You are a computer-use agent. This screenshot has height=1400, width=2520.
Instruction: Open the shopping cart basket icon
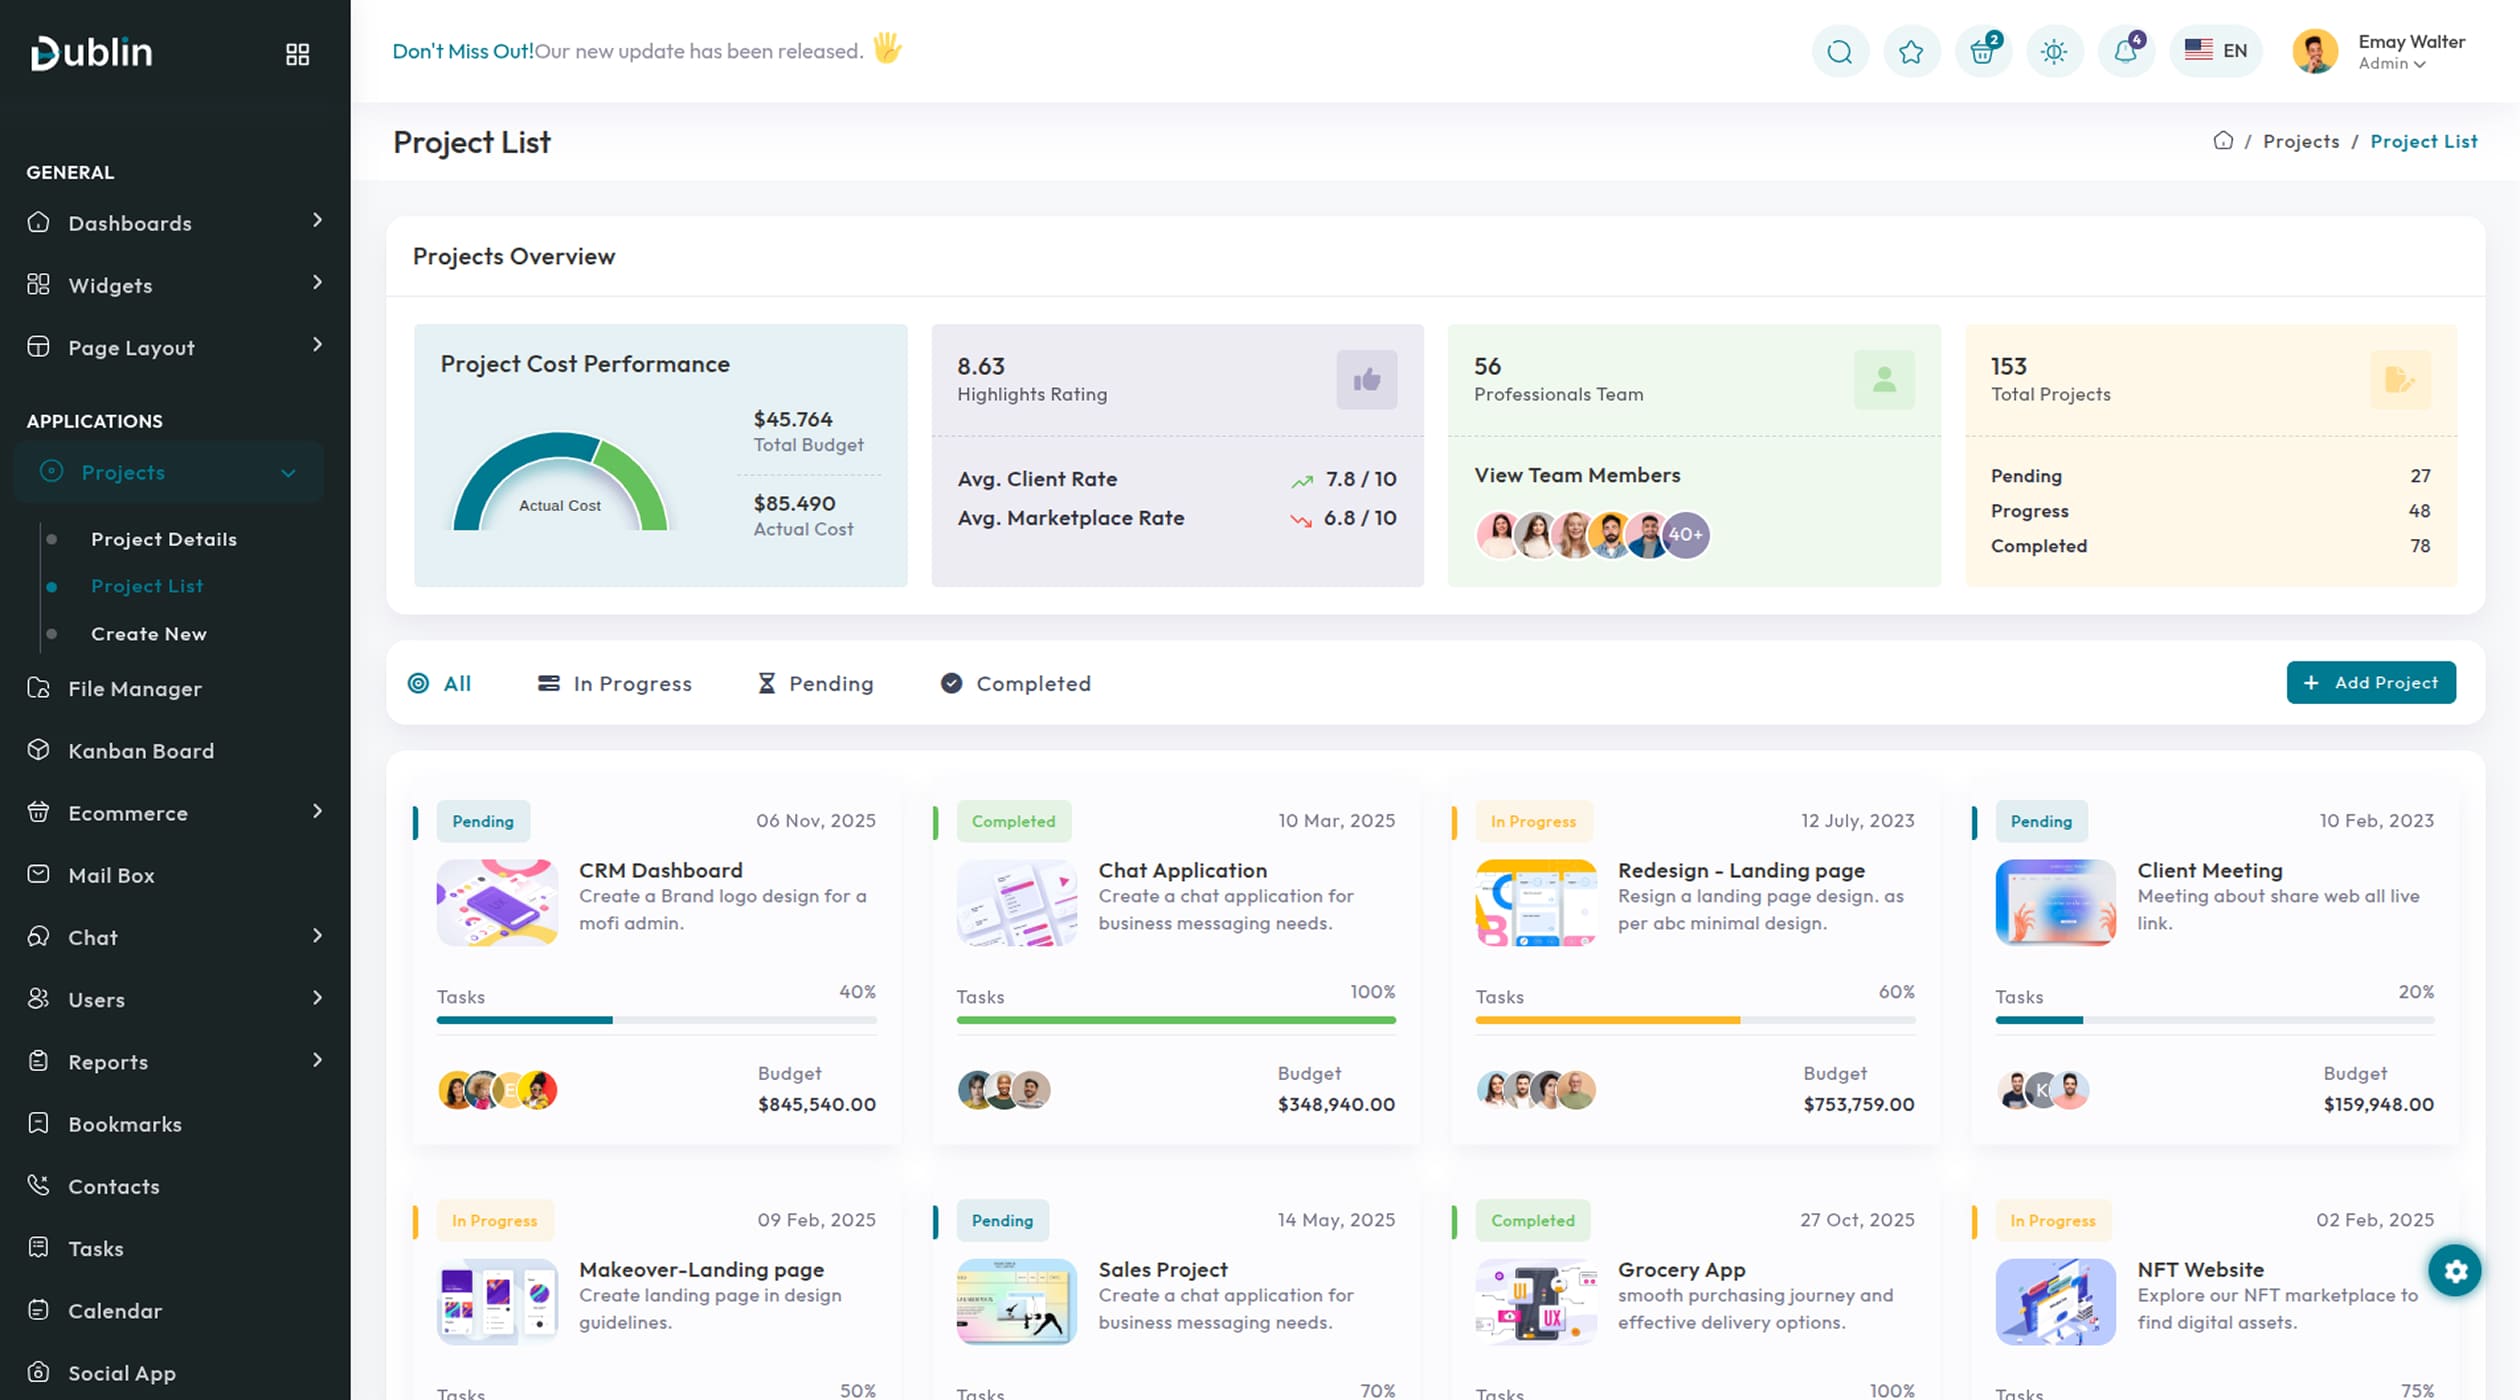tap(1982, 51)
